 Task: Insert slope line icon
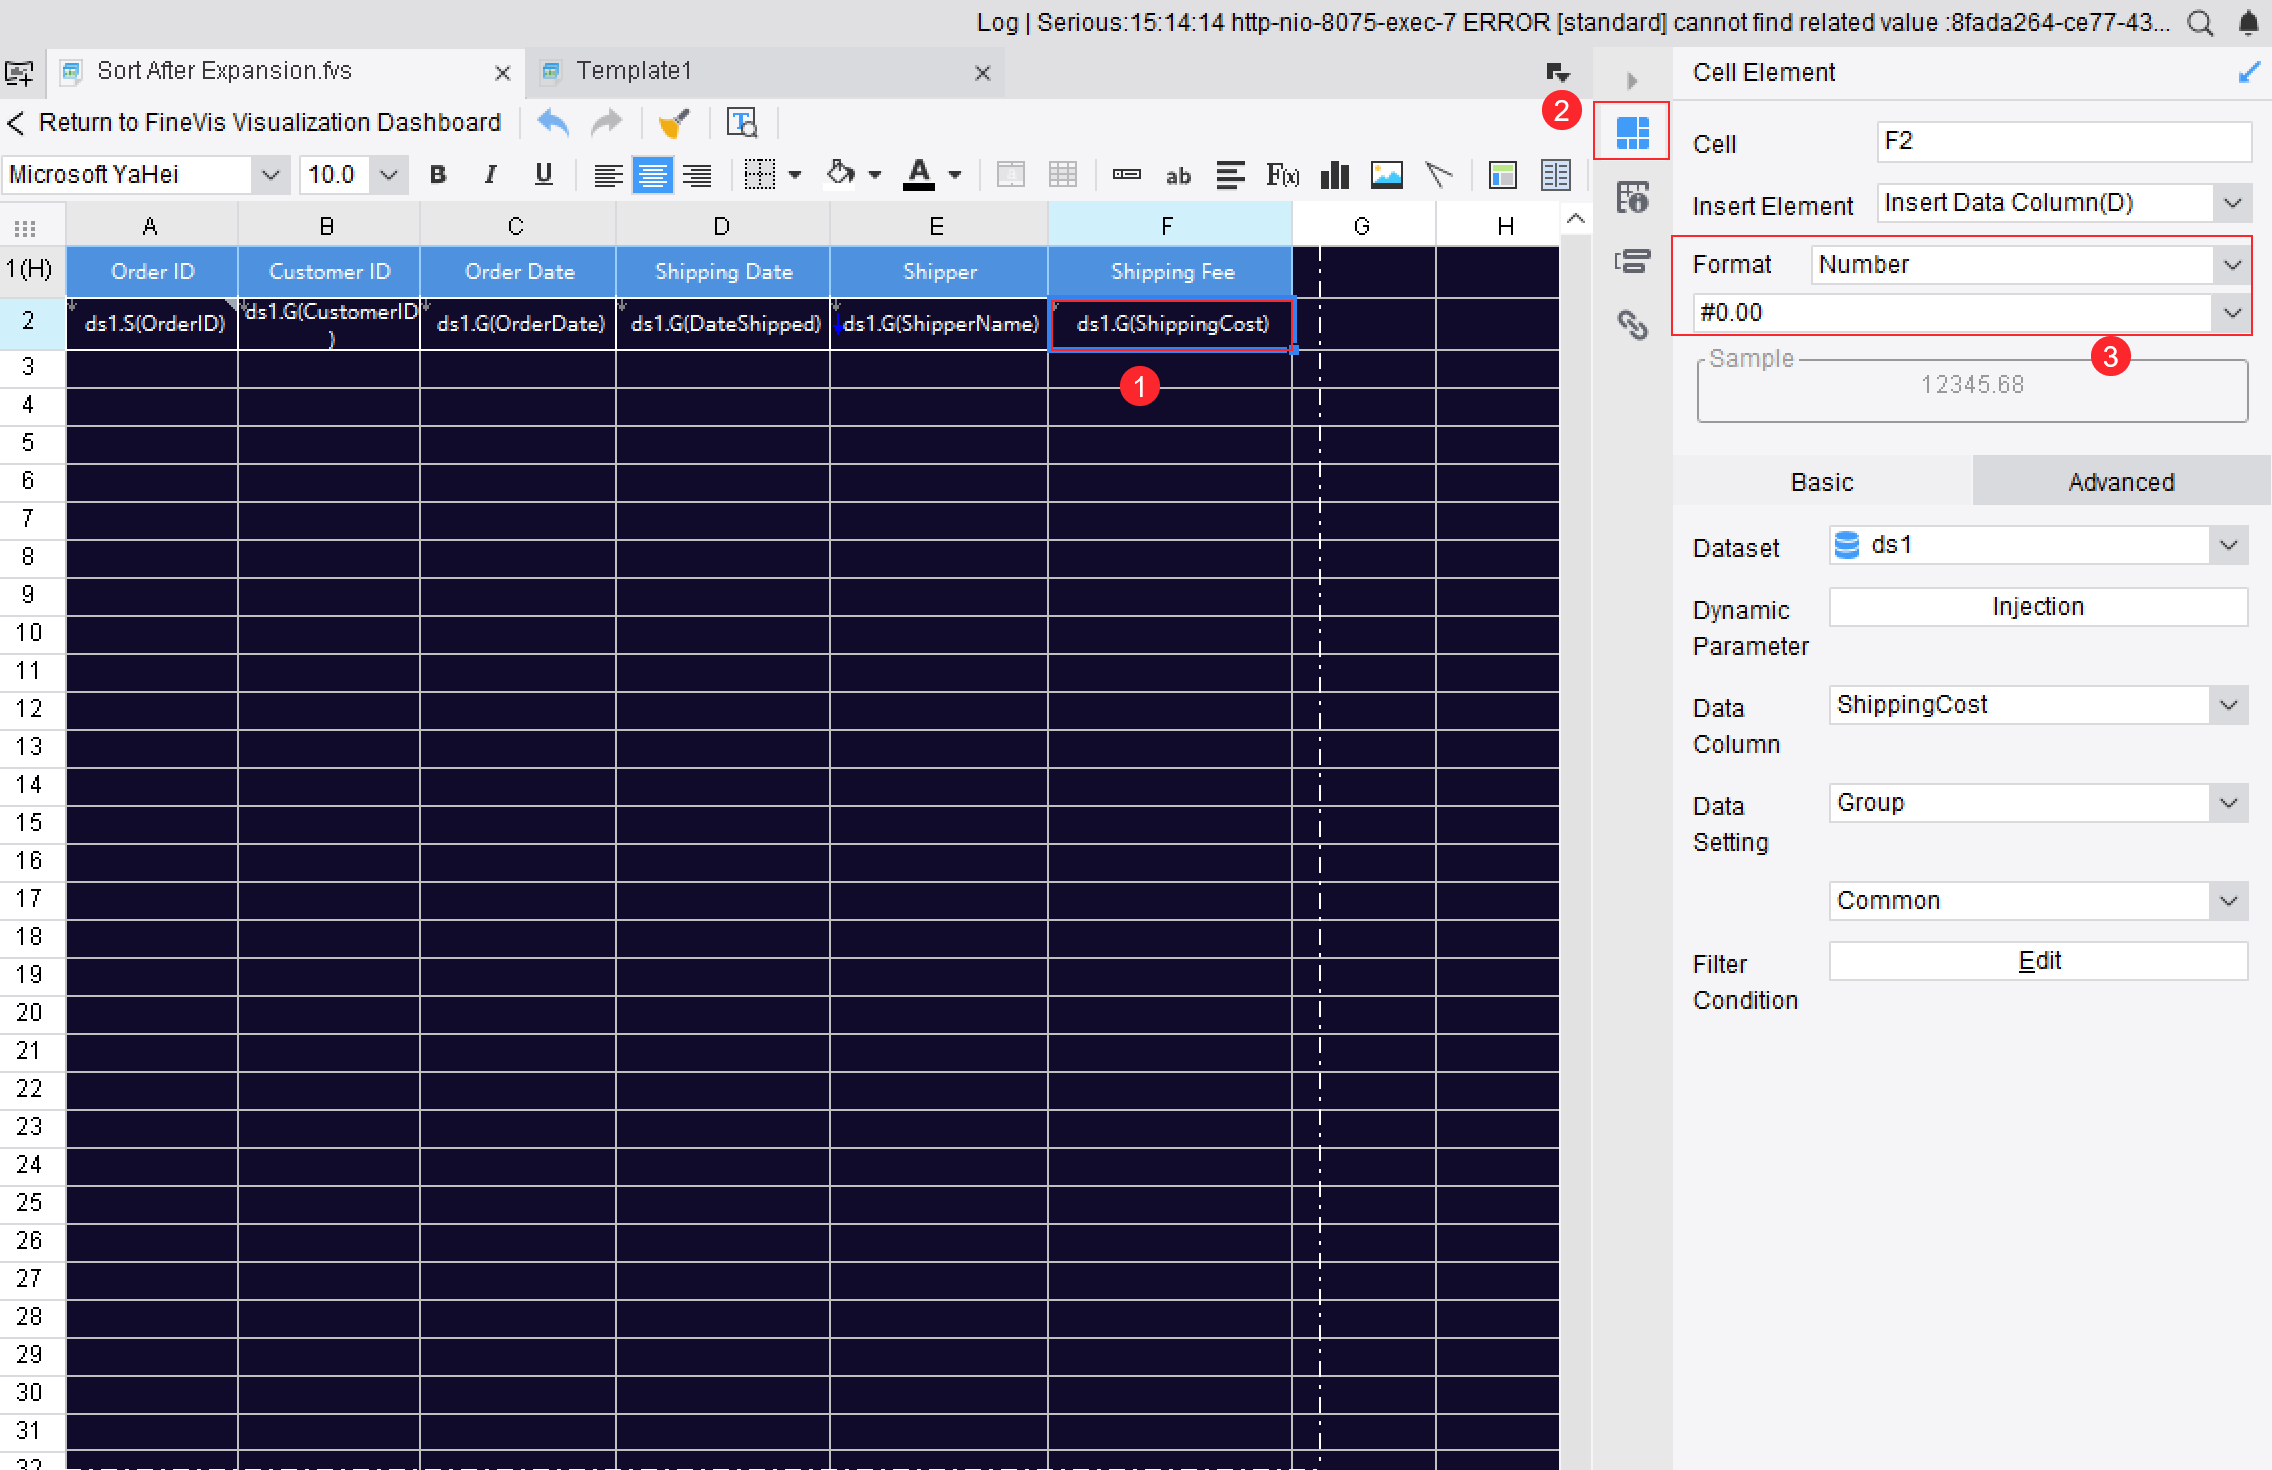pos(1438,175)
